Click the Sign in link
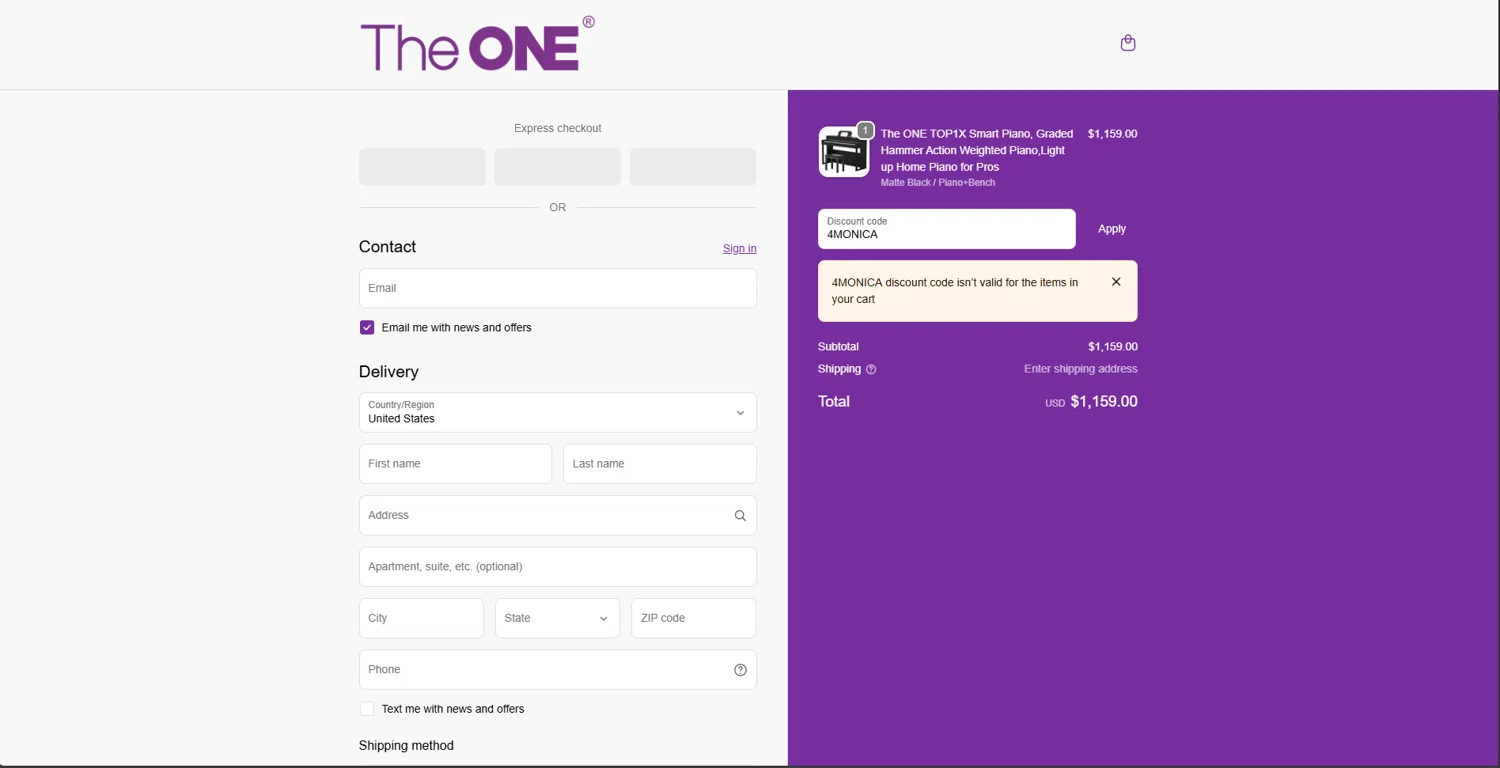The height and width of the screenshot is (768, 1500). coord(740,249)
